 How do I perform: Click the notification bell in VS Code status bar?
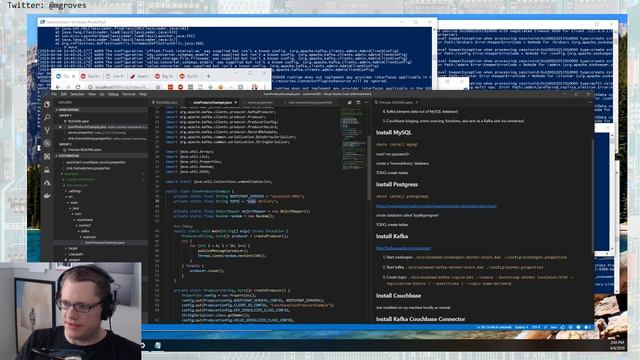586,327
